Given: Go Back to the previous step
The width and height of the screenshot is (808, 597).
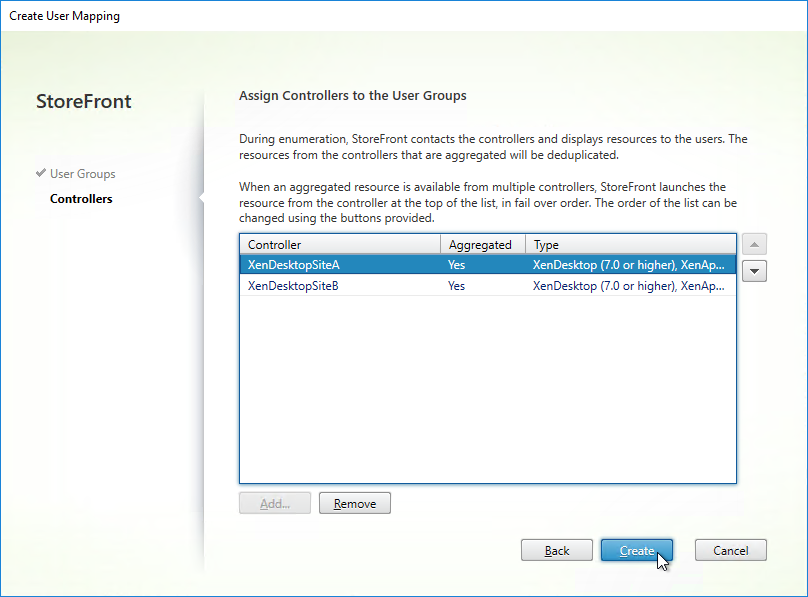Looking at the screenshot, I should tap(557, 550).
